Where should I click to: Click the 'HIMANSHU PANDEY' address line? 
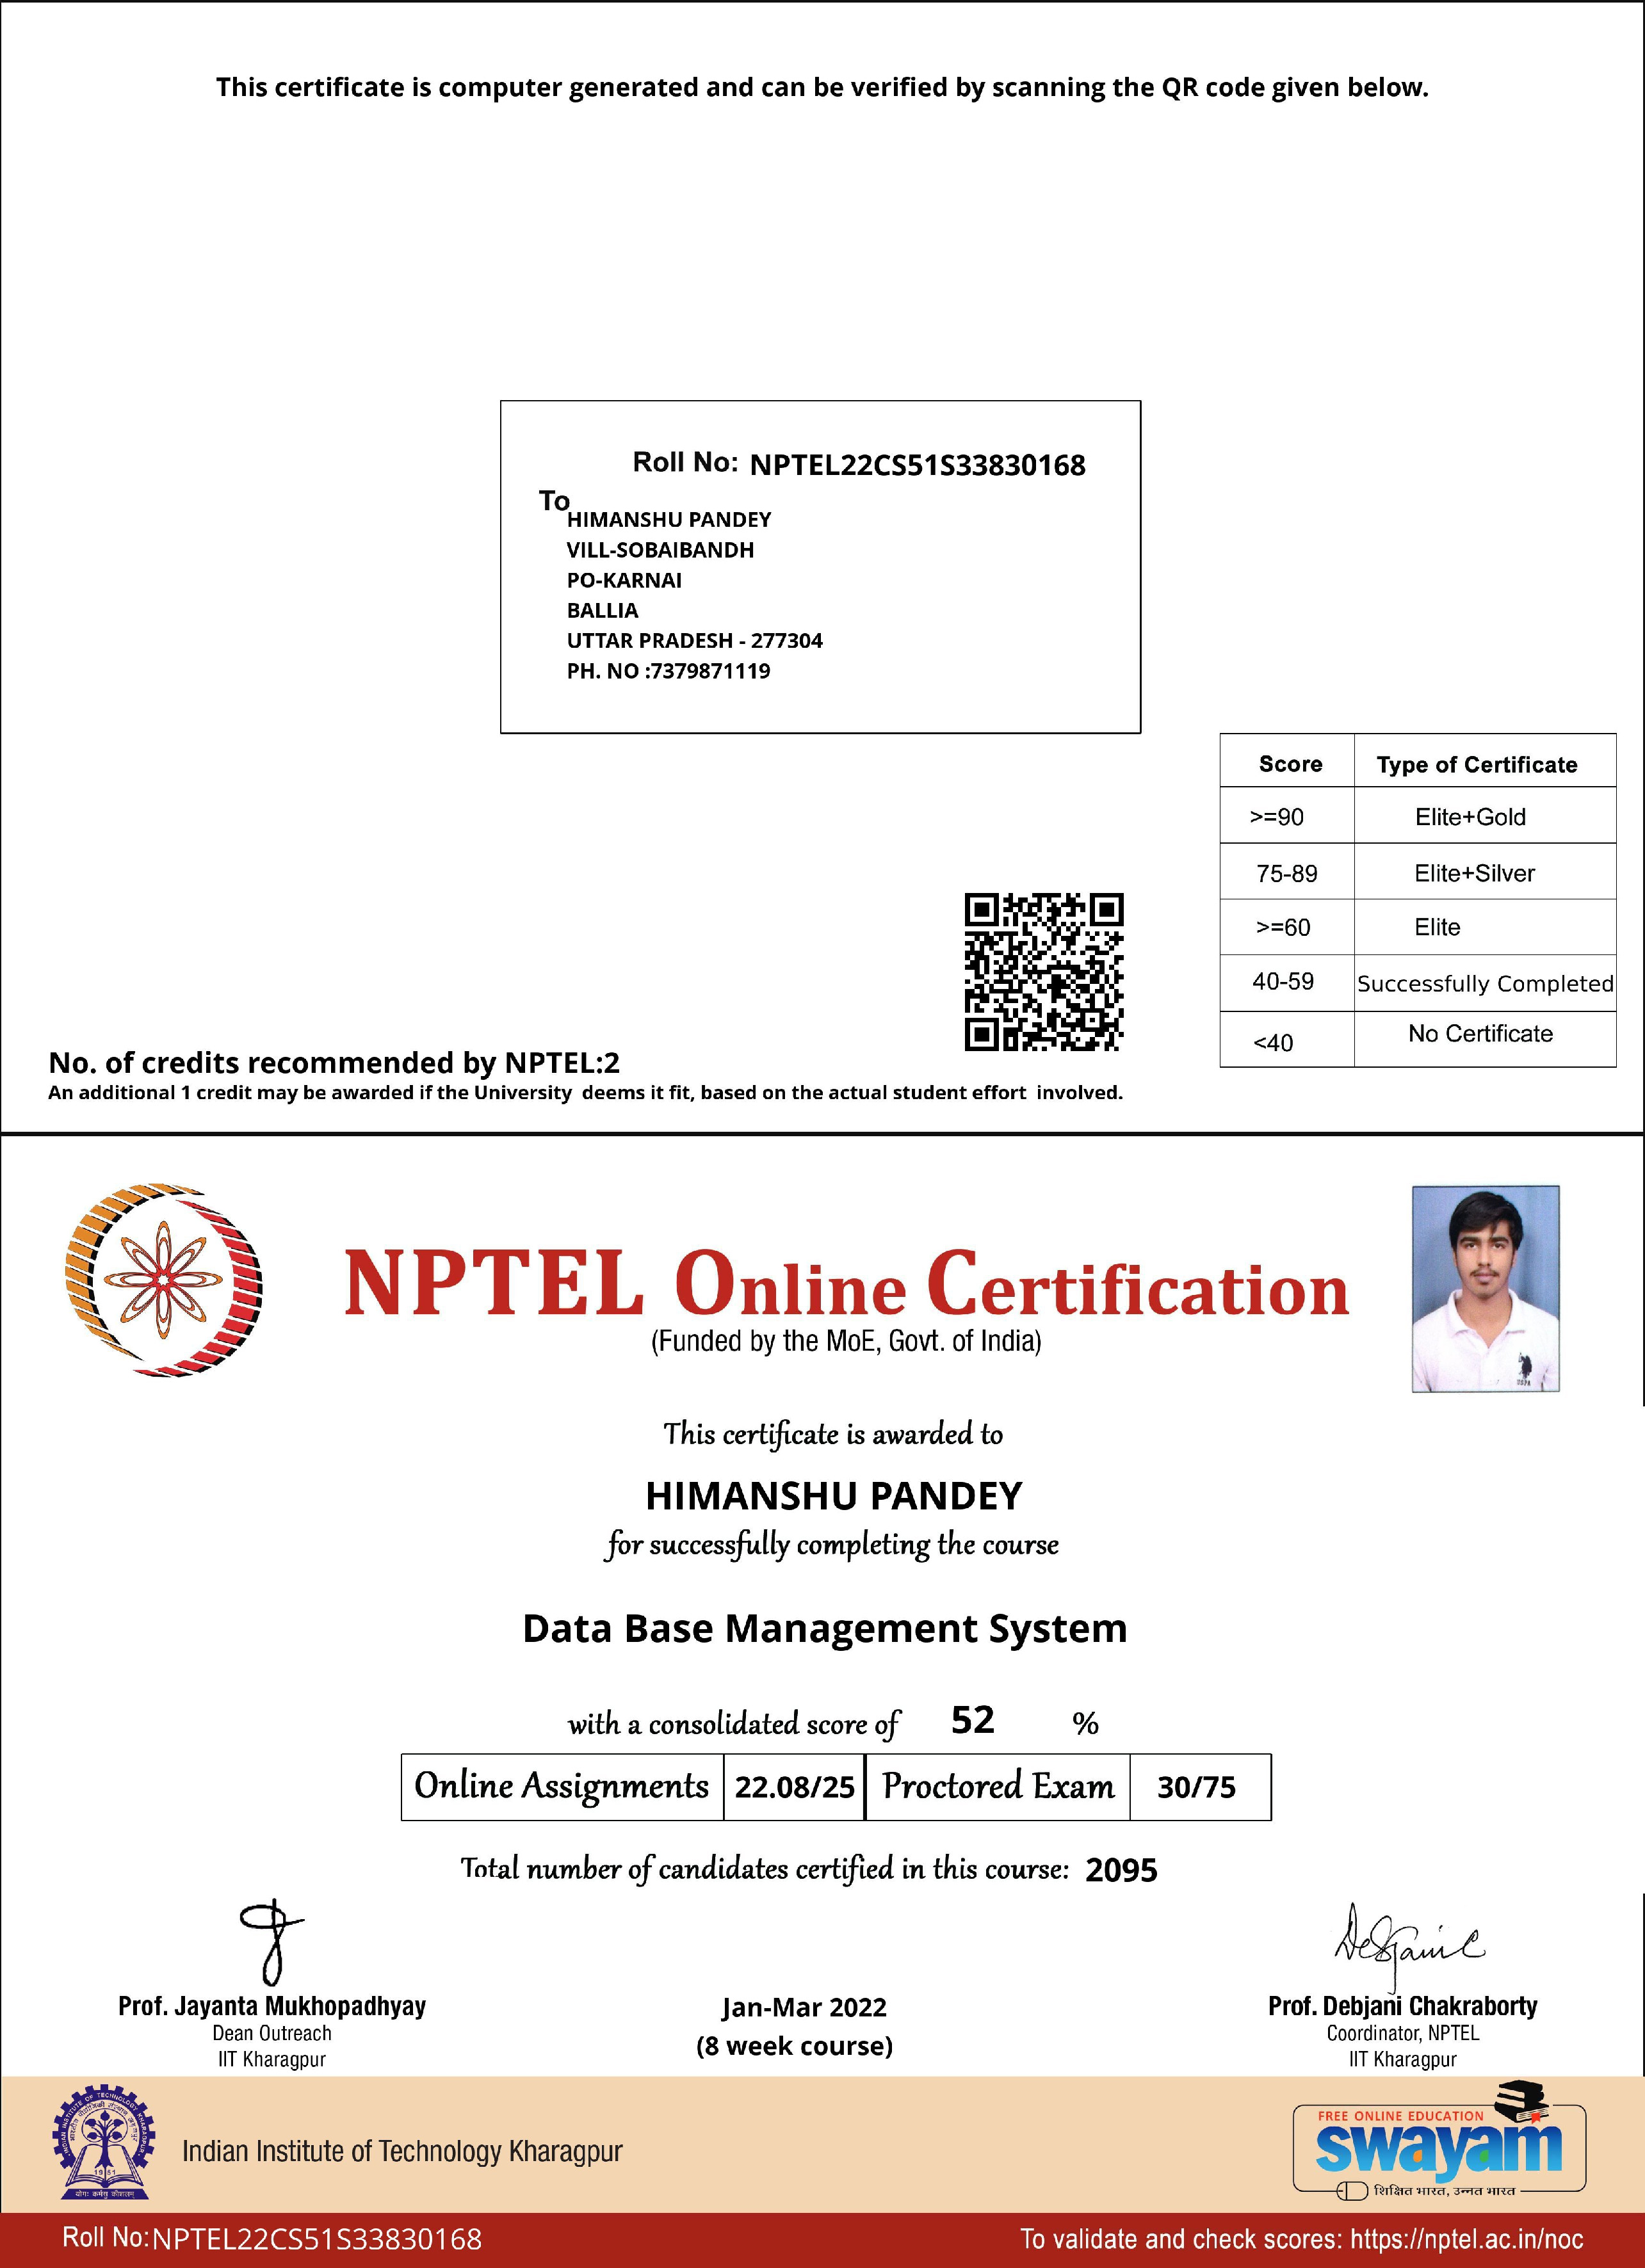pos(669,520)
